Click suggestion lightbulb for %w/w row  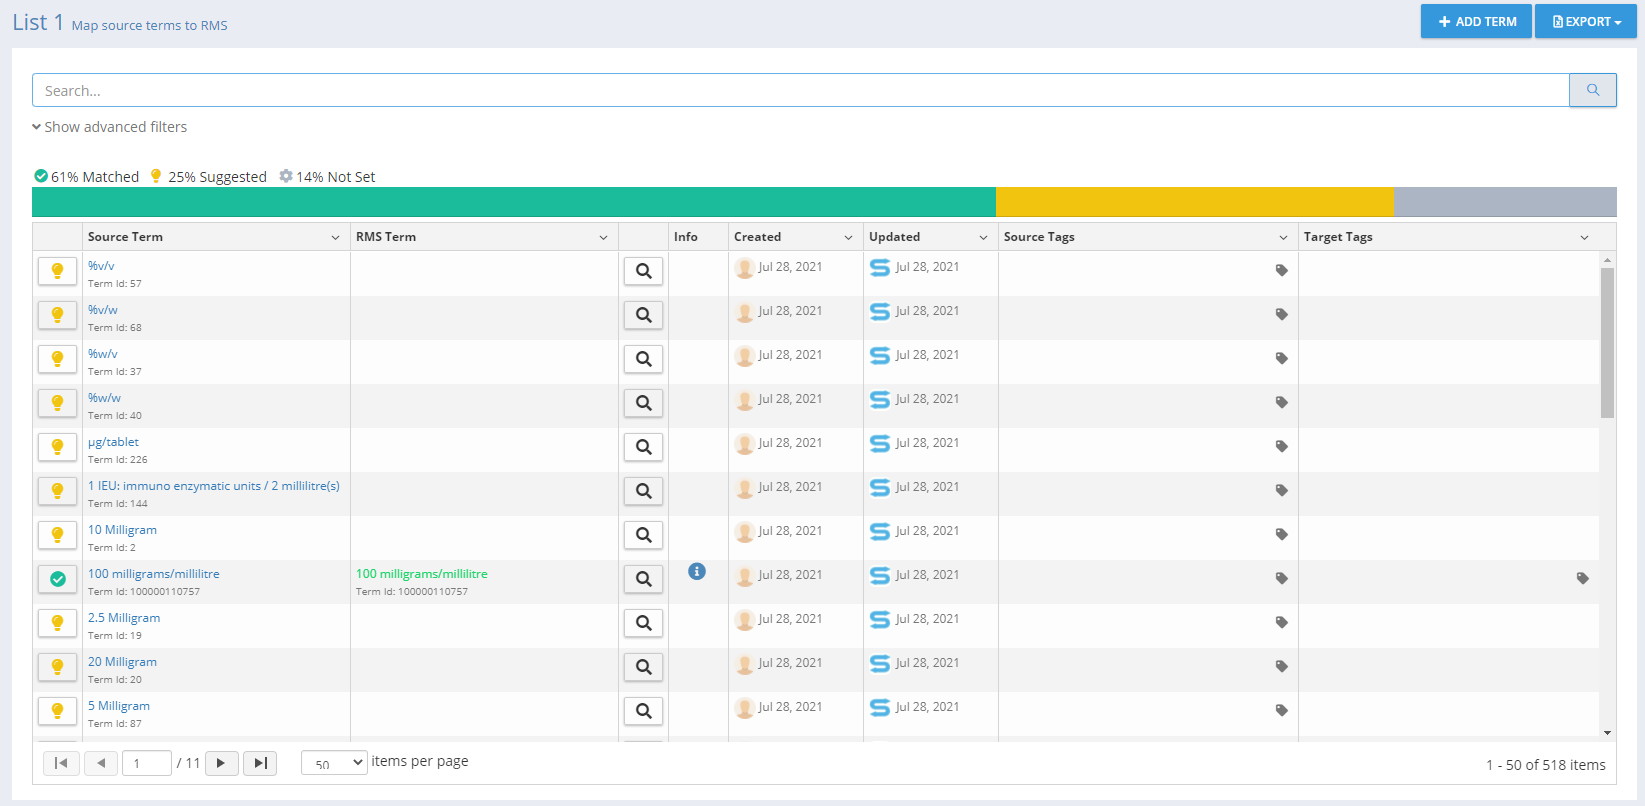(x=58, y=403)
